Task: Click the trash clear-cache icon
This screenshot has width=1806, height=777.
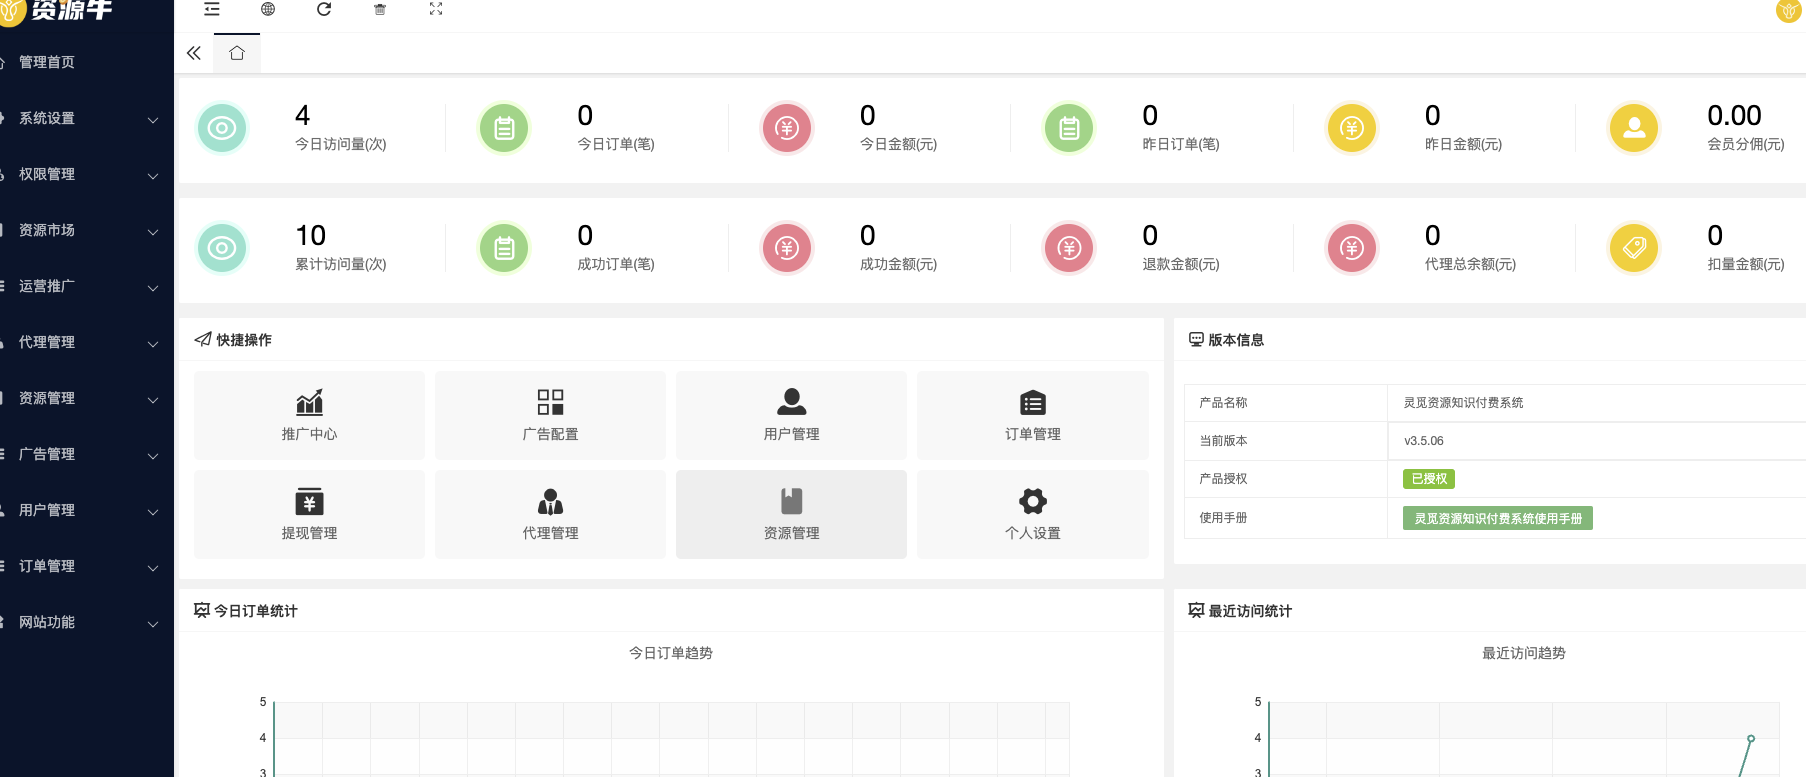Action: pyautogui.click(x=380, y=9)
